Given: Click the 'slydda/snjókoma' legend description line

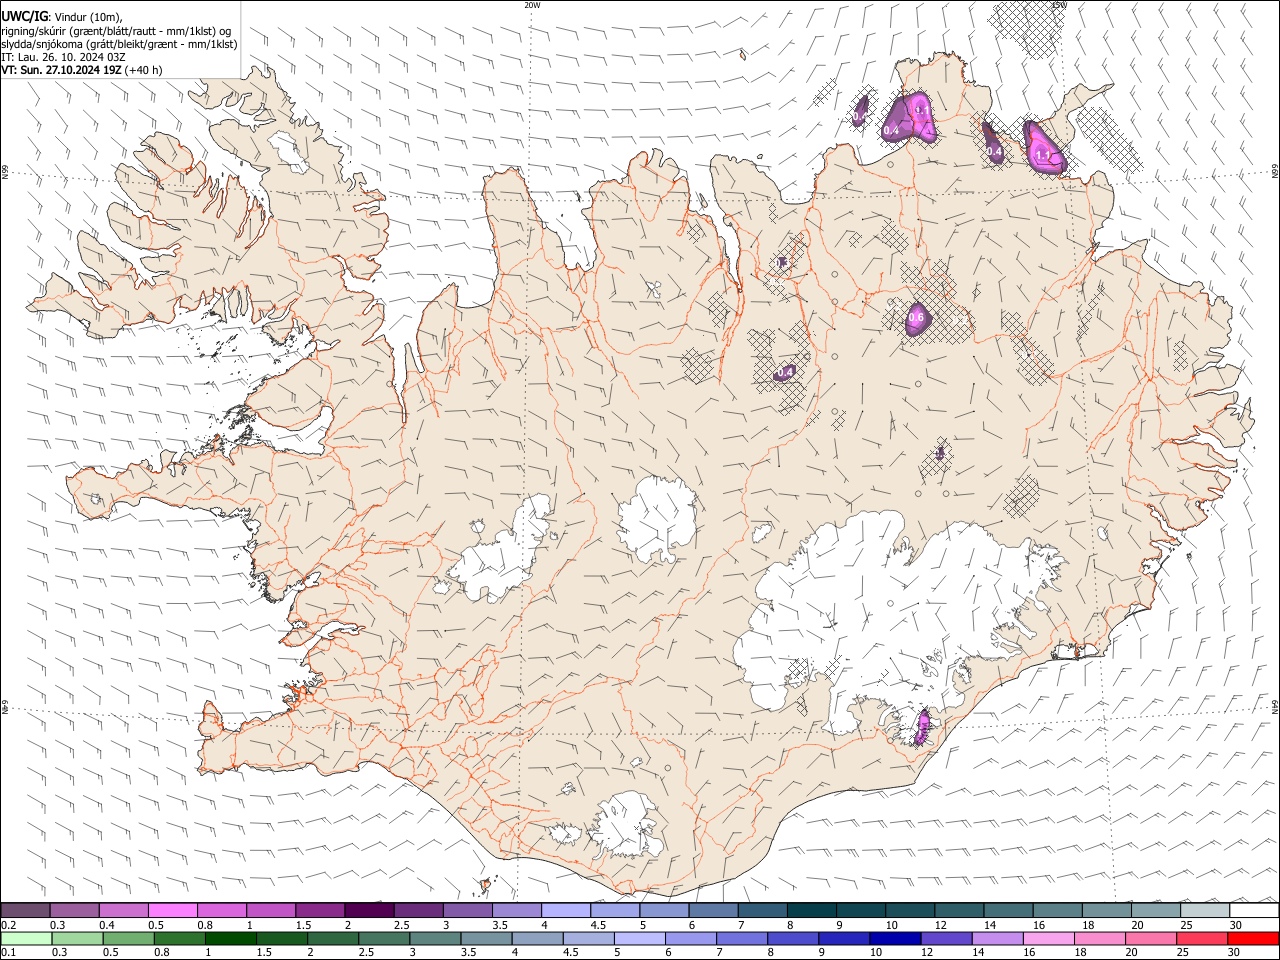Looking at the screenshot, I should pos(119,44).
